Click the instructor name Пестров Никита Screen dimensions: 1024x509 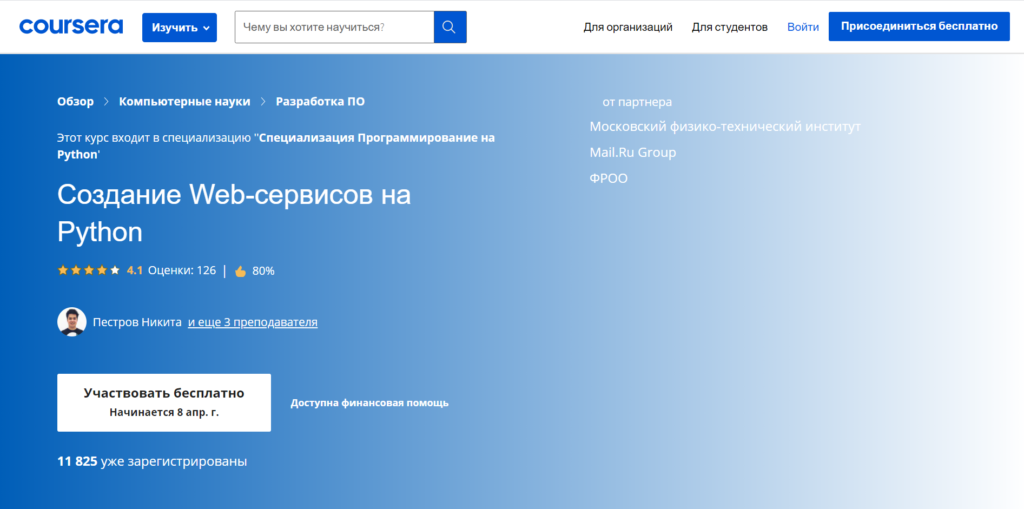point(137,322)
